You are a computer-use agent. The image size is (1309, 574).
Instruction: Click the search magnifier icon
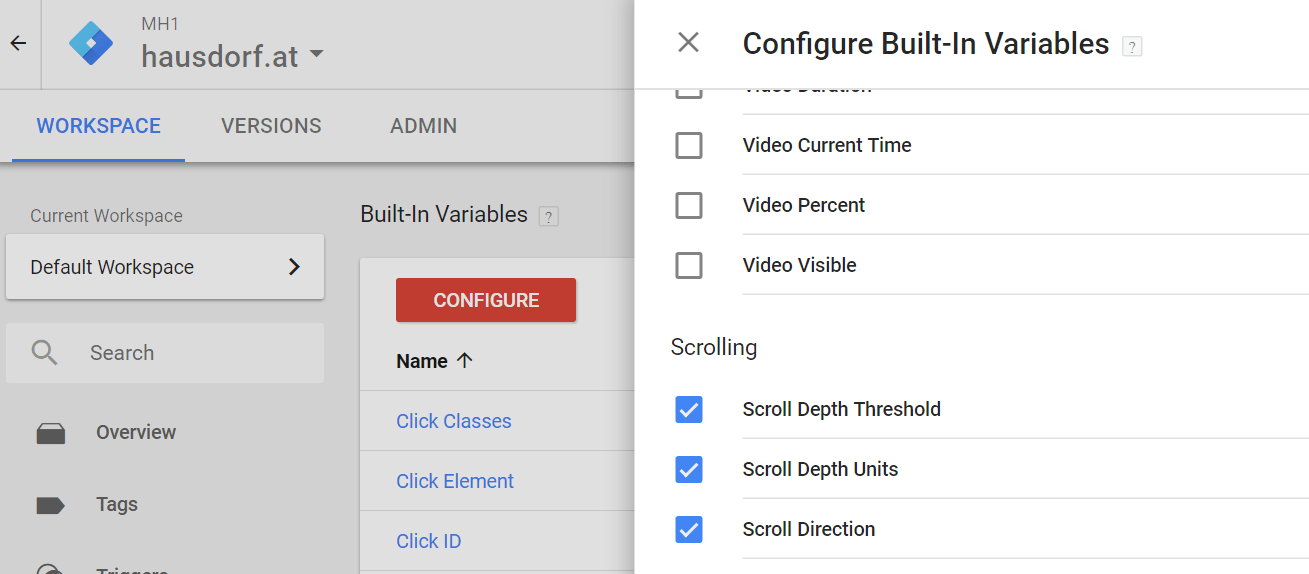pyautogui.click(x=44, y=353)
